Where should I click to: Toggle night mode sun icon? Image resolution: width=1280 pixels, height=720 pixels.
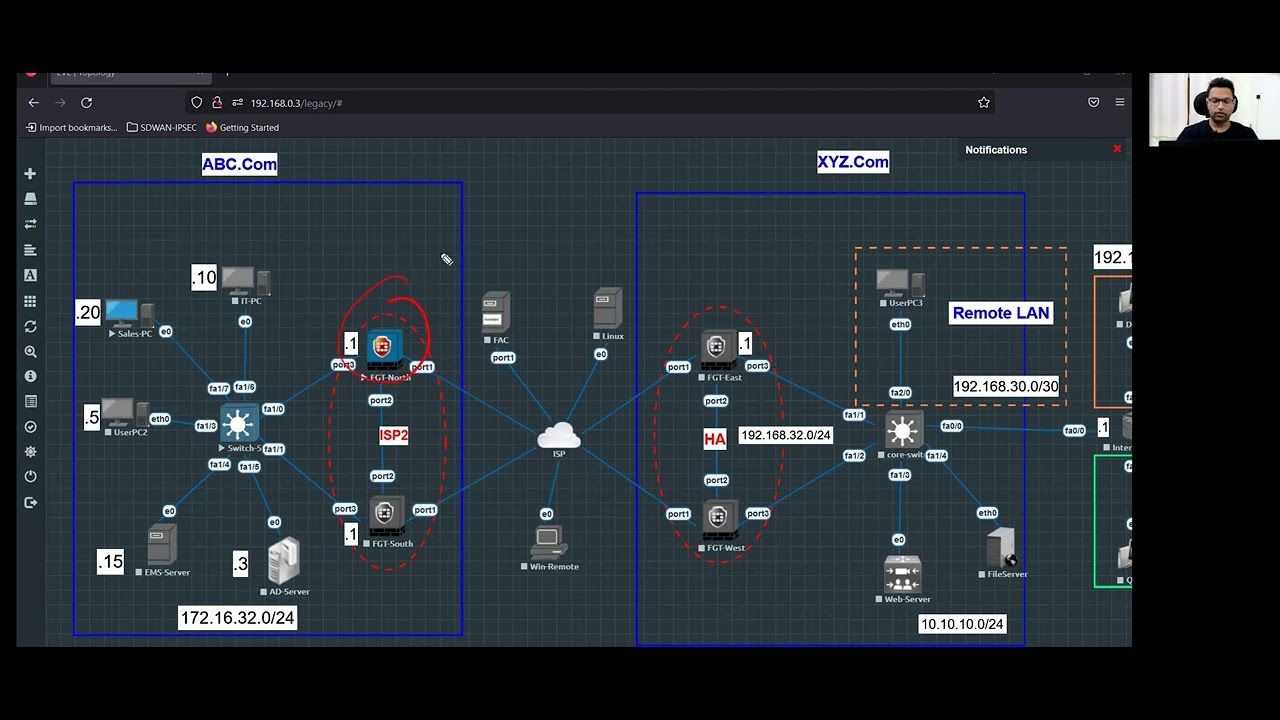coord(30,452)
